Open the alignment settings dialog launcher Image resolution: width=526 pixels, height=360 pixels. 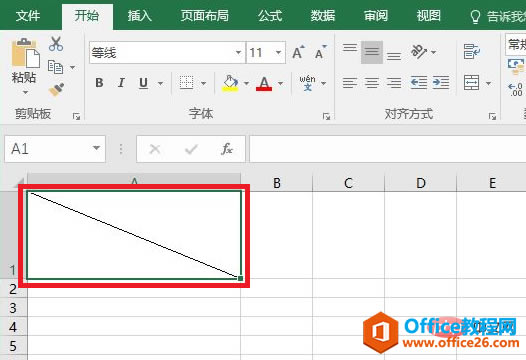pos(492,116)
